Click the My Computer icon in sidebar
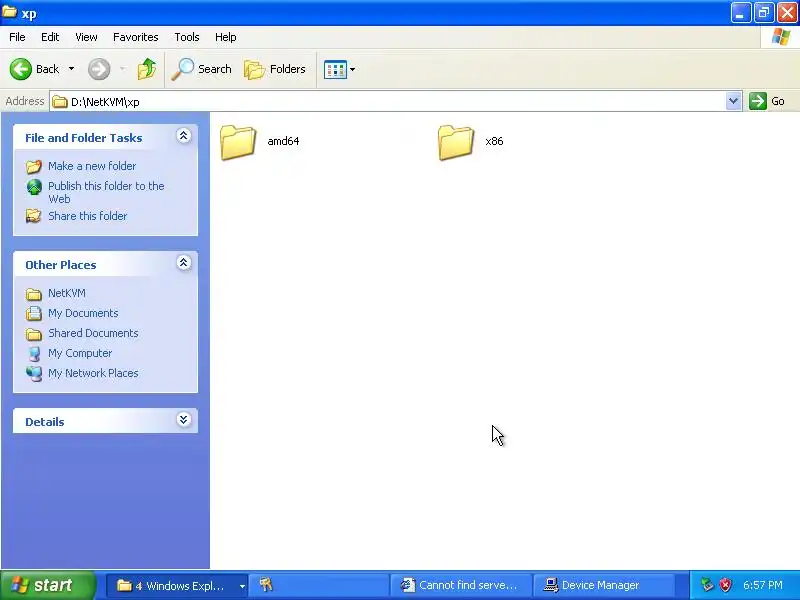Viewport: 800px width, 600px height. pos(34,354)
